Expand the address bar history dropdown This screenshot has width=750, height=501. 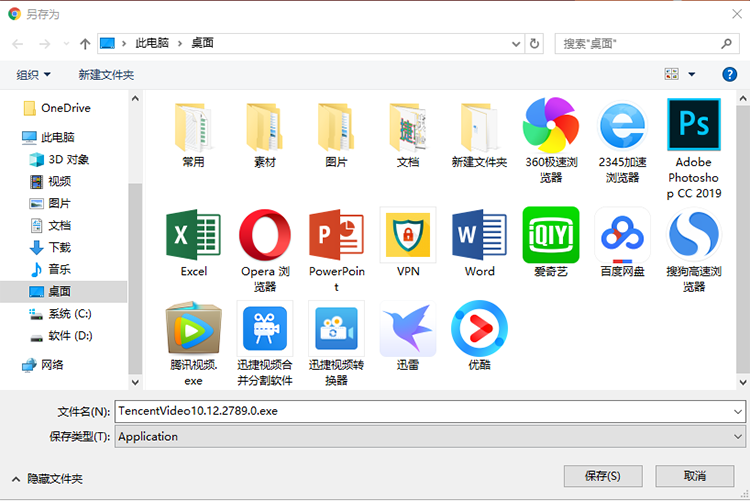(516, 44)
